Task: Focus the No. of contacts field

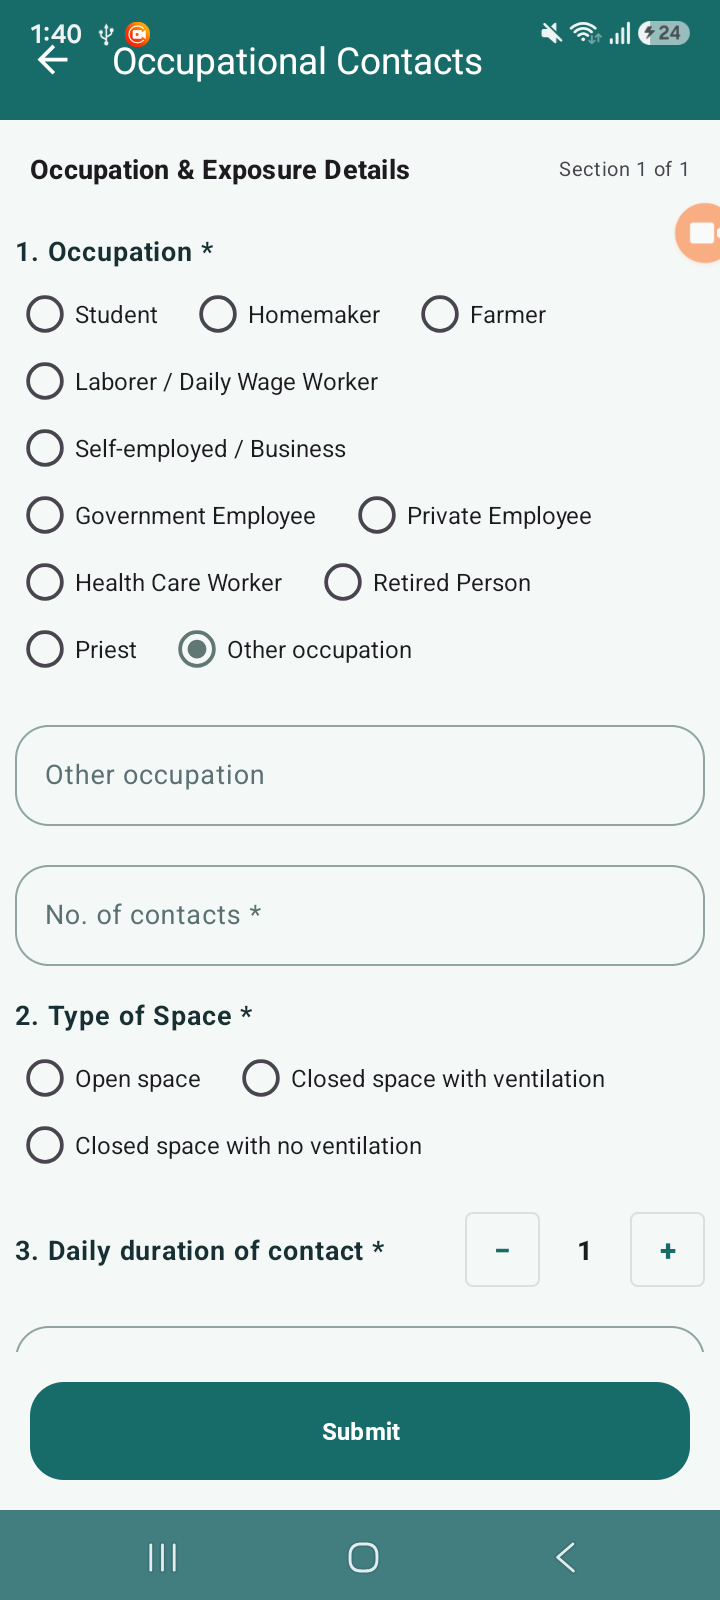Action: point(360,915)
